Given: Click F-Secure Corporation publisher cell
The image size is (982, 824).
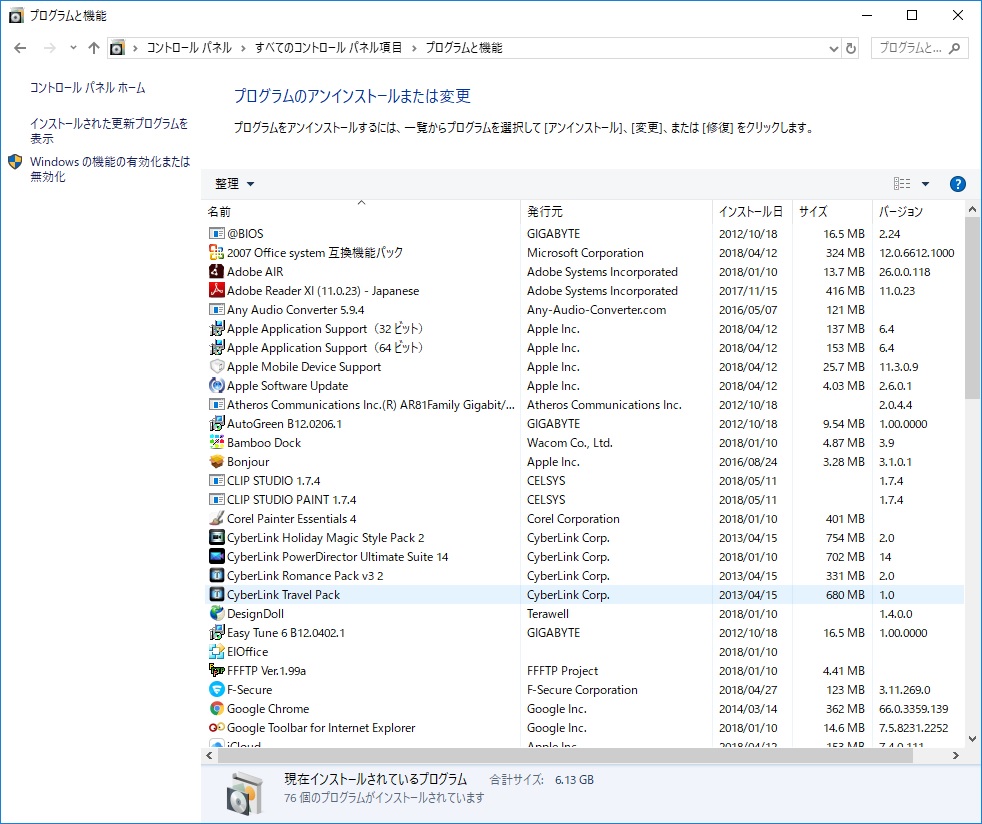Looking at the screenshot, I should [x=582, y=689].
